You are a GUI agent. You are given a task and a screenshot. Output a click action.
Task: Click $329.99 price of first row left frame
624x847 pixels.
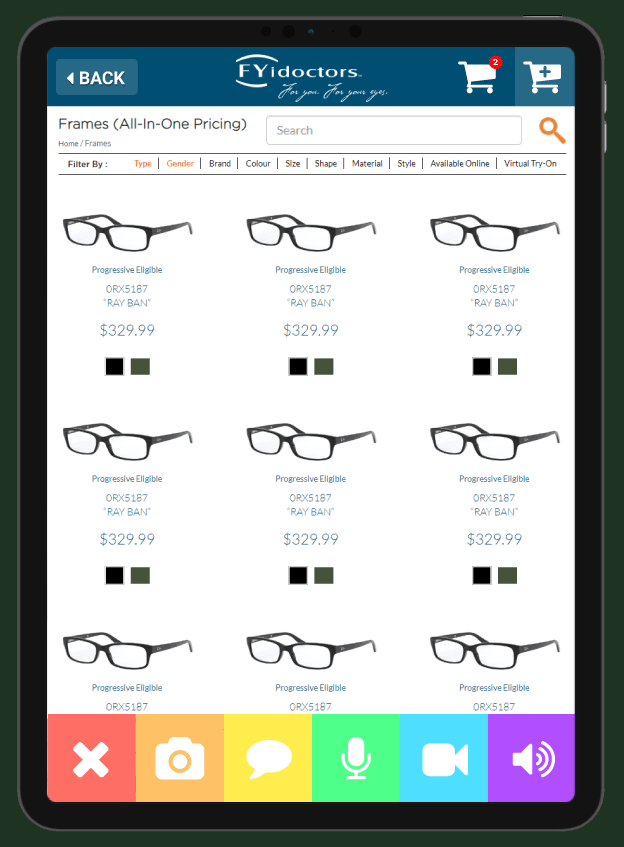[127, 330]
